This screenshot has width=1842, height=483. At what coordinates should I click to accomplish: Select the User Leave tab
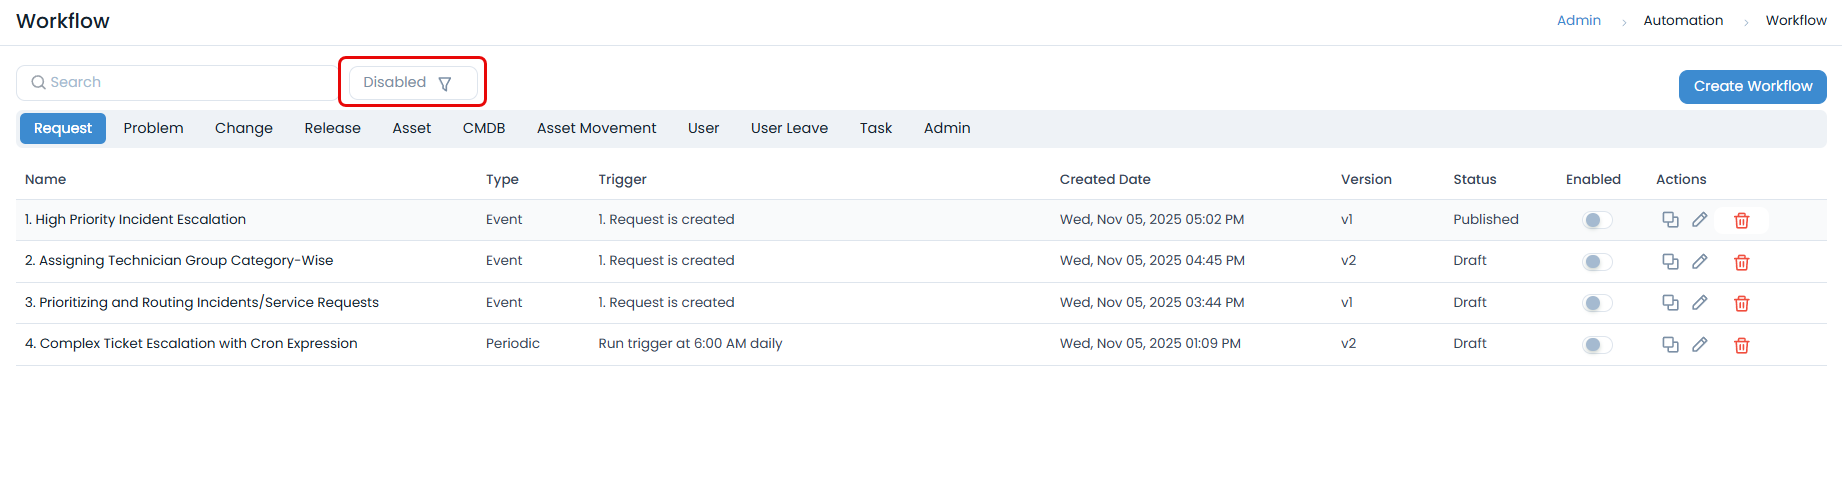pyautogui.click(x=789, y=128)
